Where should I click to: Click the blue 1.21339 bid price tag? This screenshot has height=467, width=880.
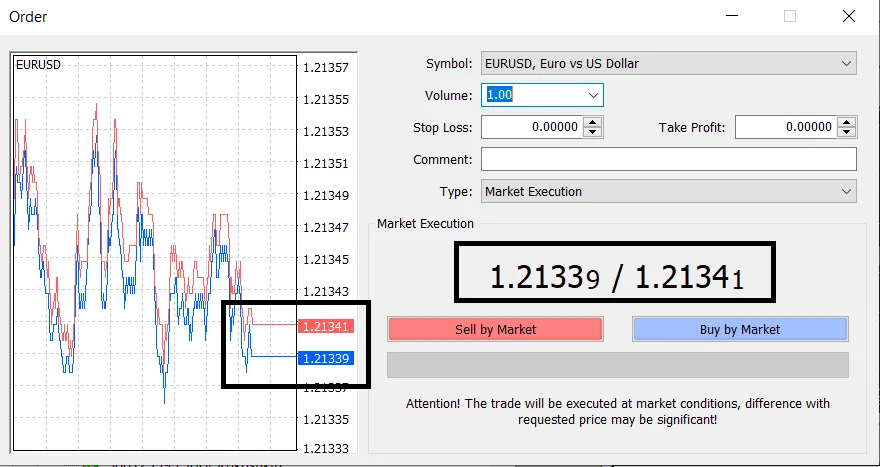[x=324, y=358]
